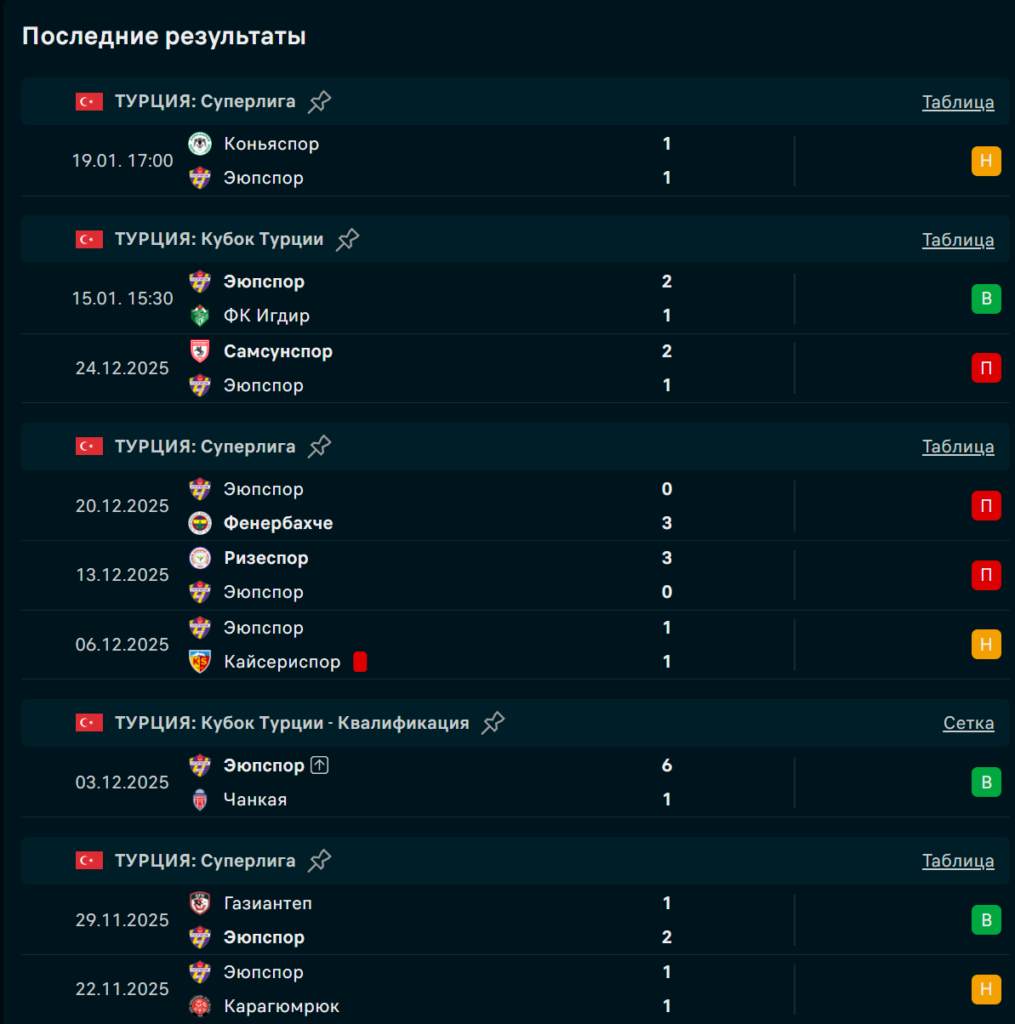The height and width of the screenshot is (1024, 1015).
Task: Click the green В badge for Эюпспор–ФК Игдир
Action: (986, 299)
